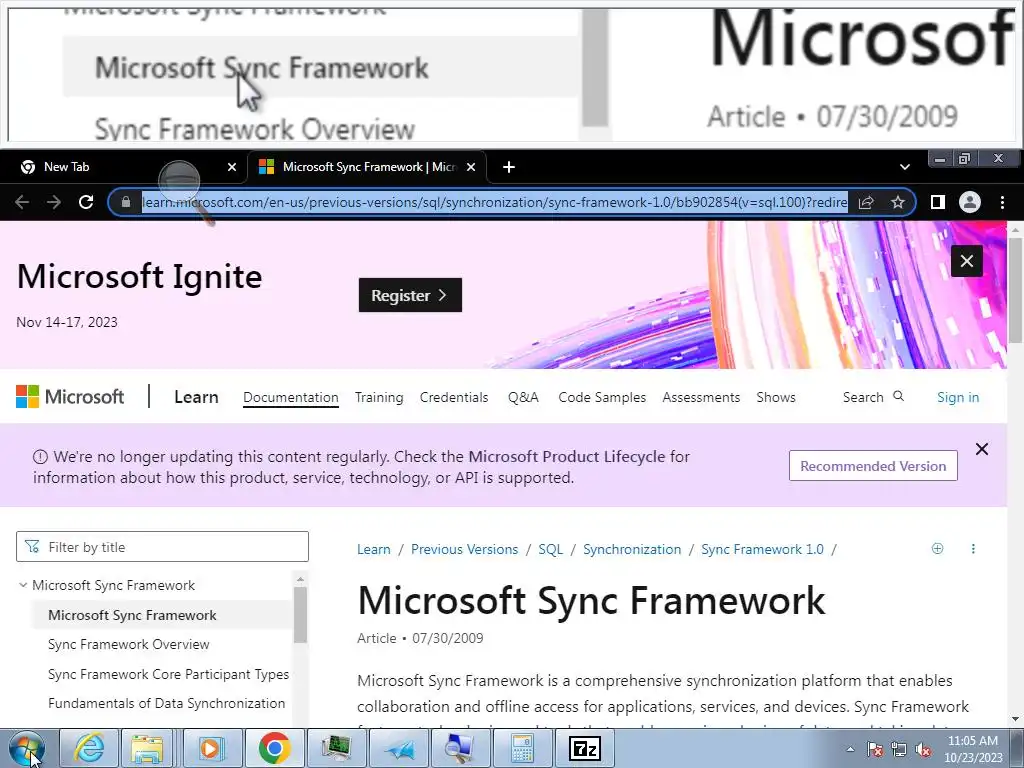Open the Learn home link
This screenshot has width=1024, height=768.
point(196,397)
